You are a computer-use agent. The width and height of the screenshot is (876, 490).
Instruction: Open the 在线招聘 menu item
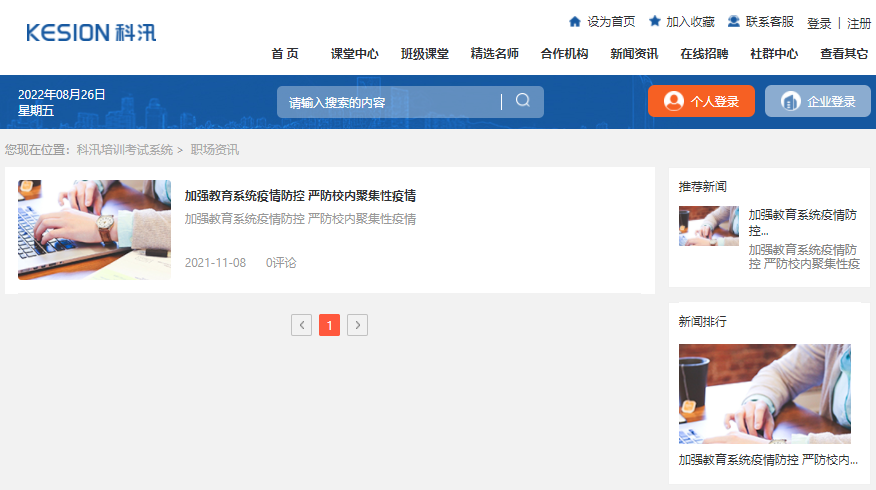704,54
